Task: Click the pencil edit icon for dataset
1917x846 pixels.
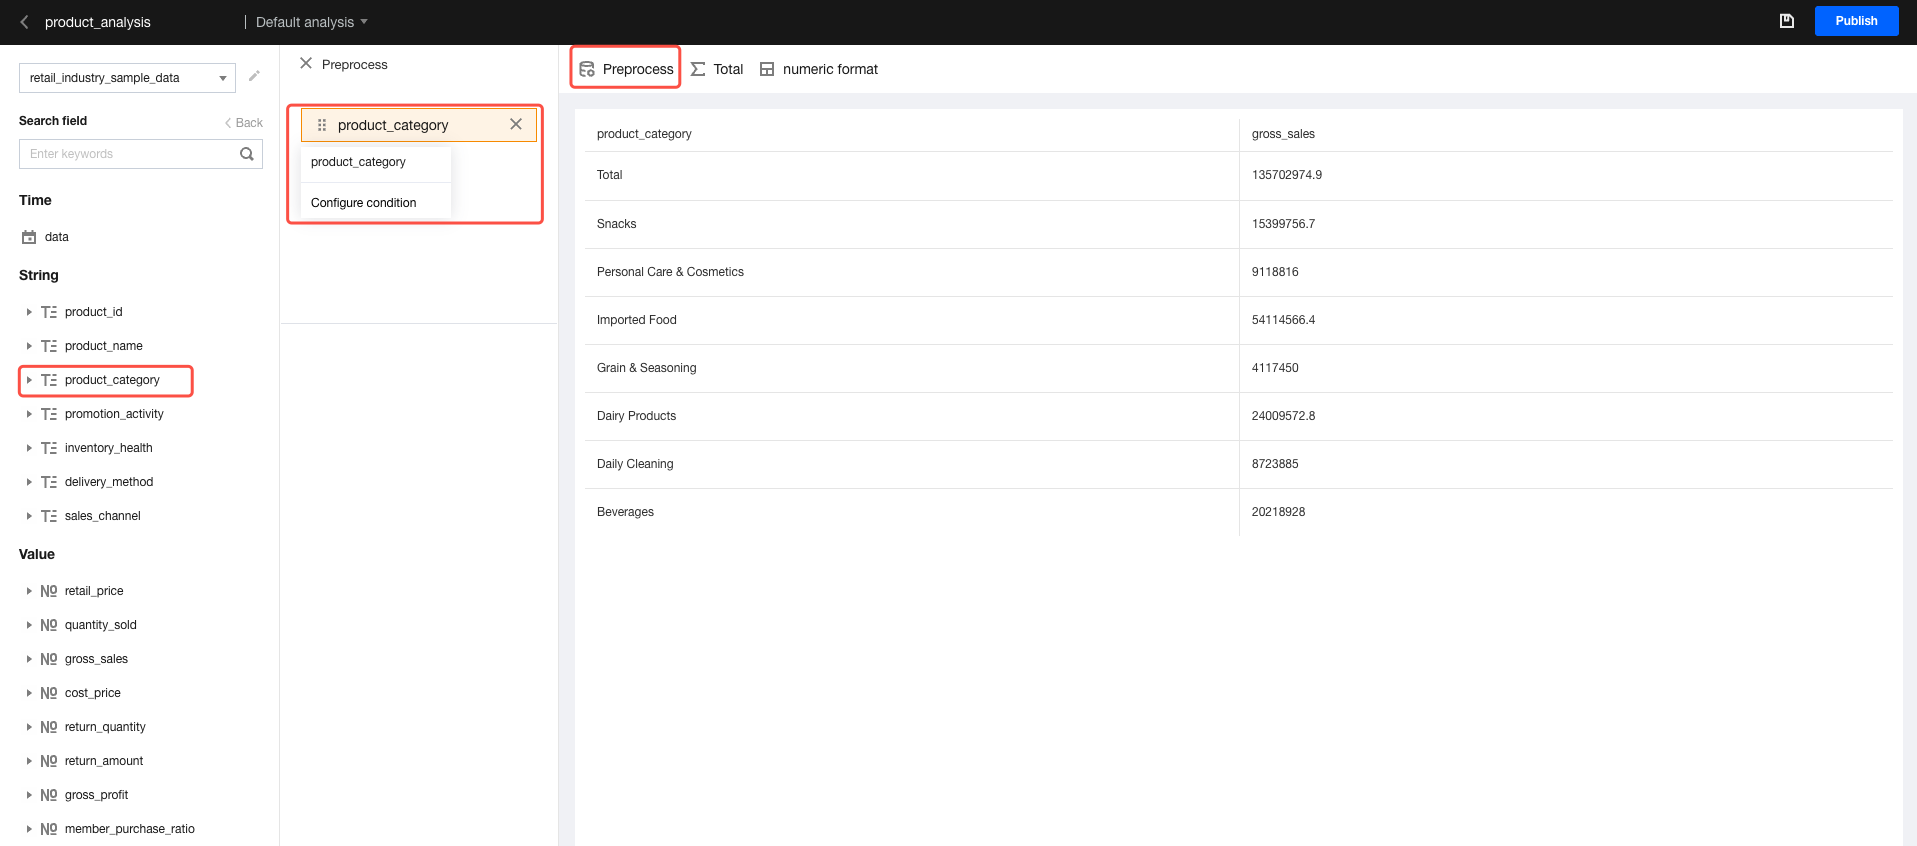Action: point(254,76)
